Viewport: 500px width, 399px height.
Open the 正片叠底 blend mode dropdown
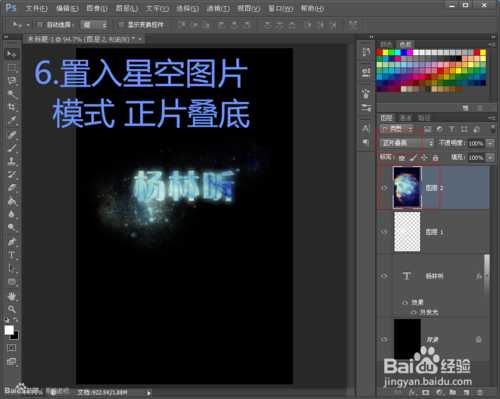407,143
